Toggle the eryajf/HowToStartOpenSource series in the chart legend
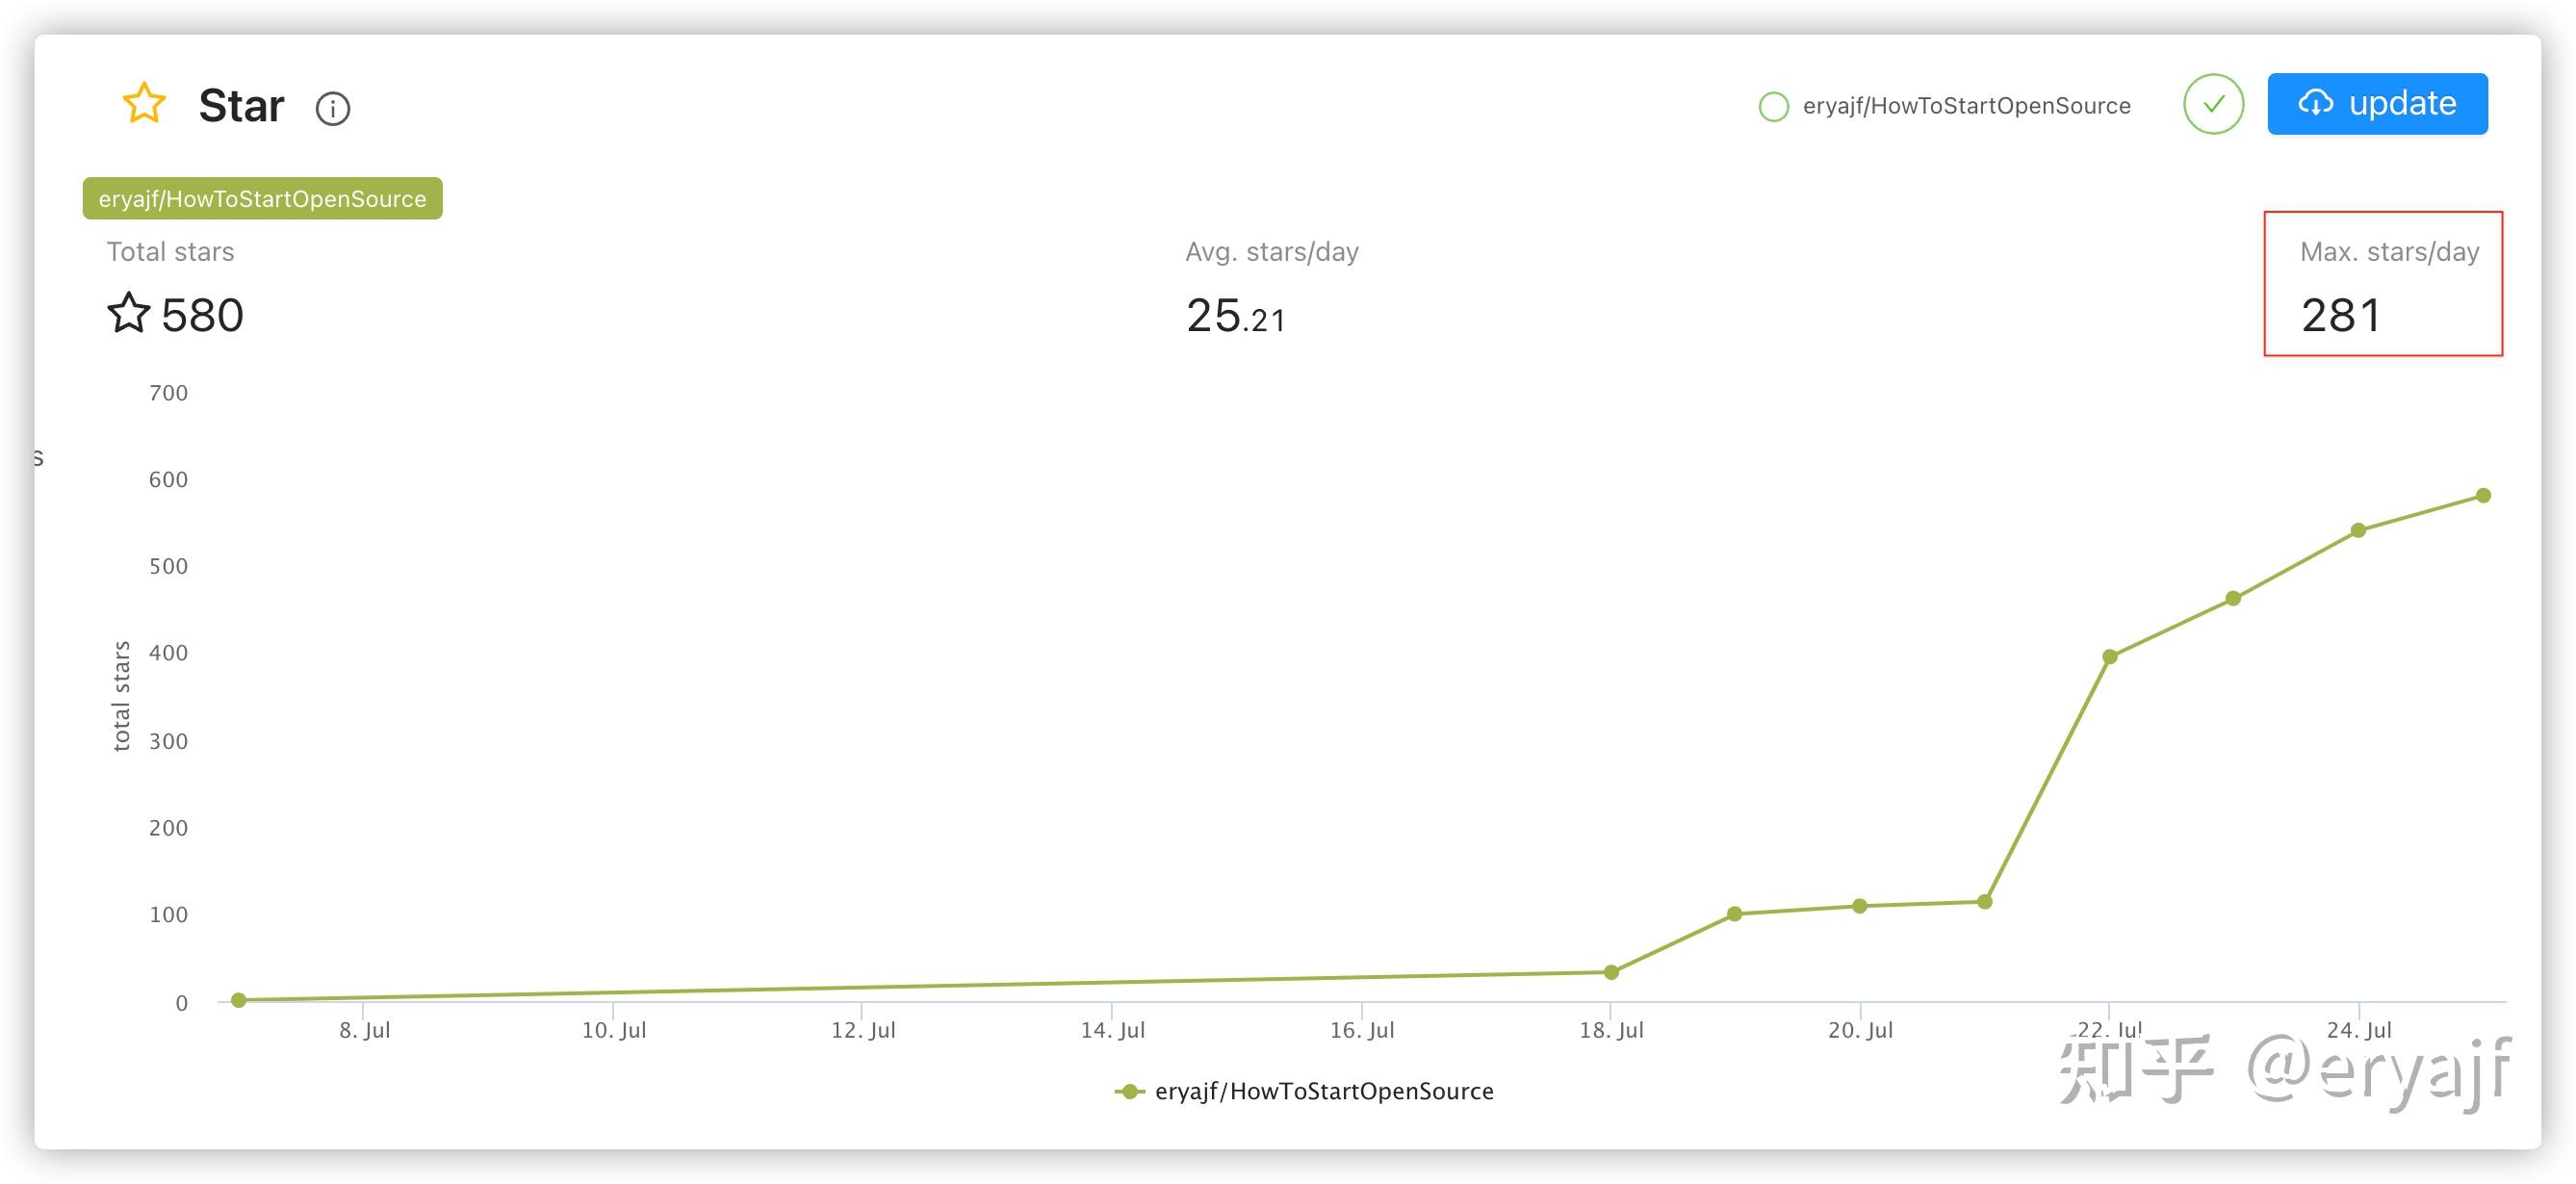 [1304, 1091]
